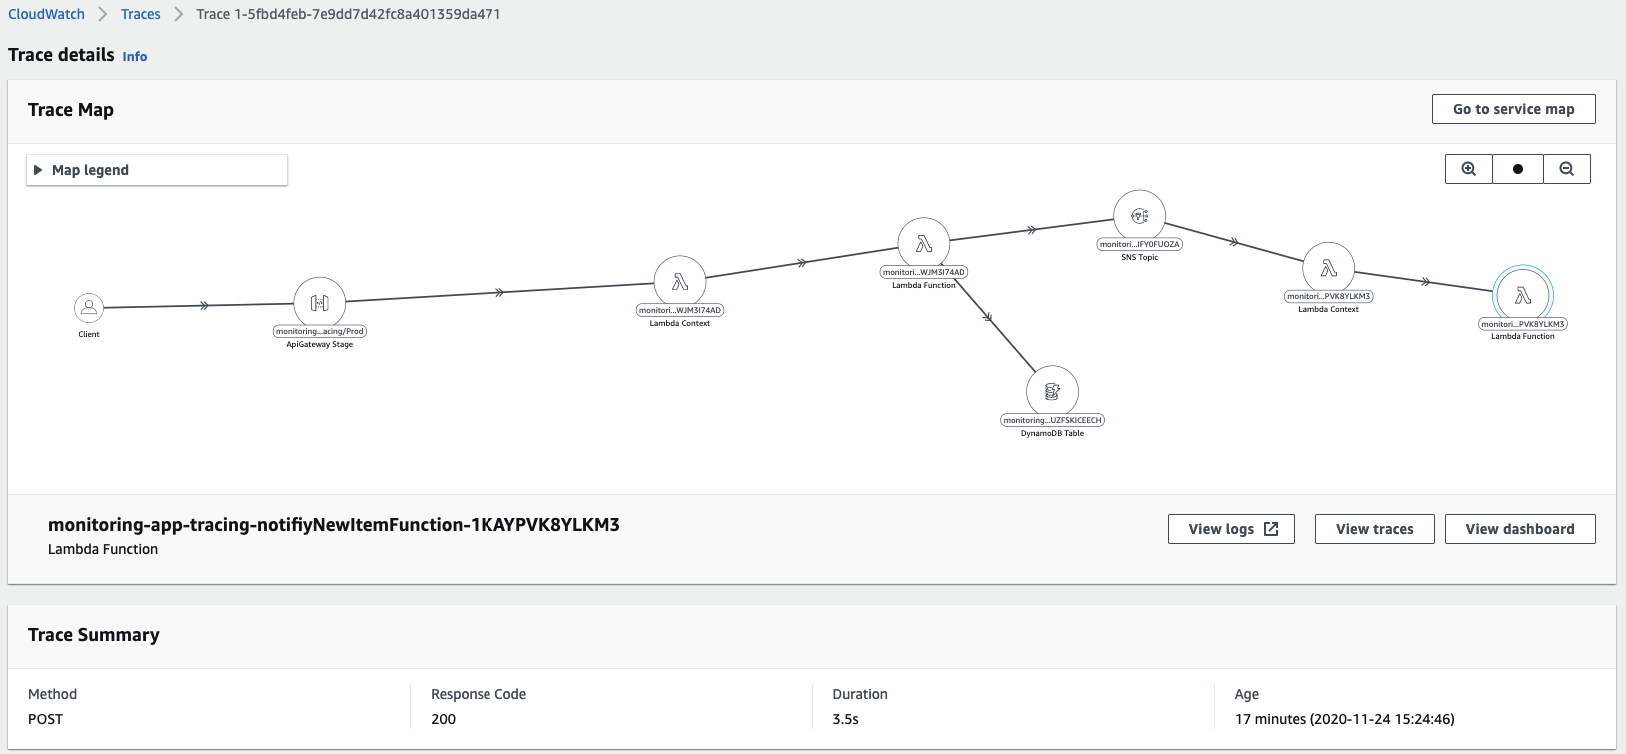Click the Trace Map heading
This screenshot has height=754, width=1626.
coord(71,110)
